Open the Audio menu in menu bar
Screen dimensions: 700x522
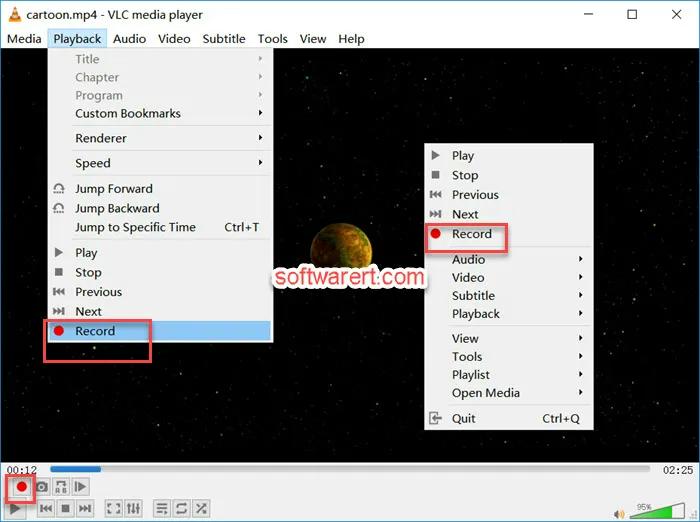pos(129,39)
